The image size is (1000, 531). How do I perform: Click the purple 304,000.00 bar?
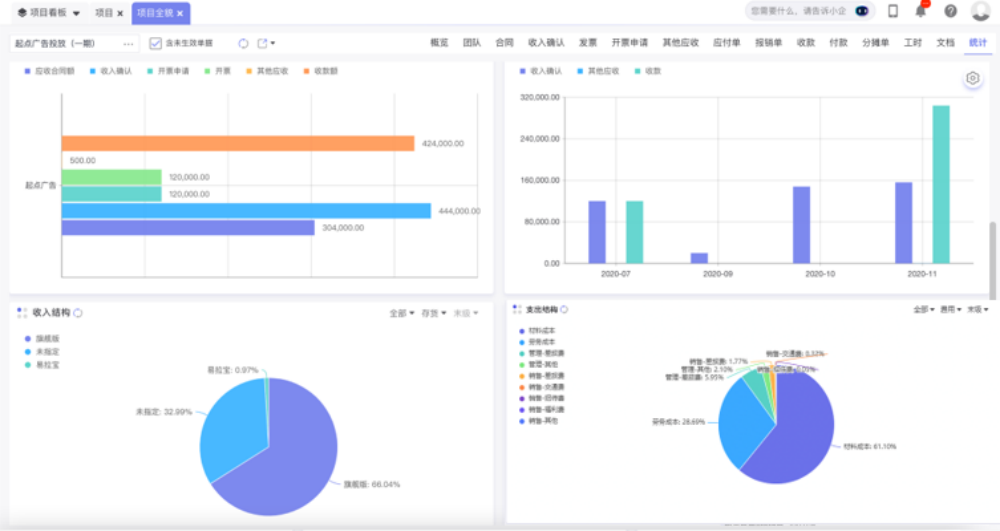pos(188,228)
